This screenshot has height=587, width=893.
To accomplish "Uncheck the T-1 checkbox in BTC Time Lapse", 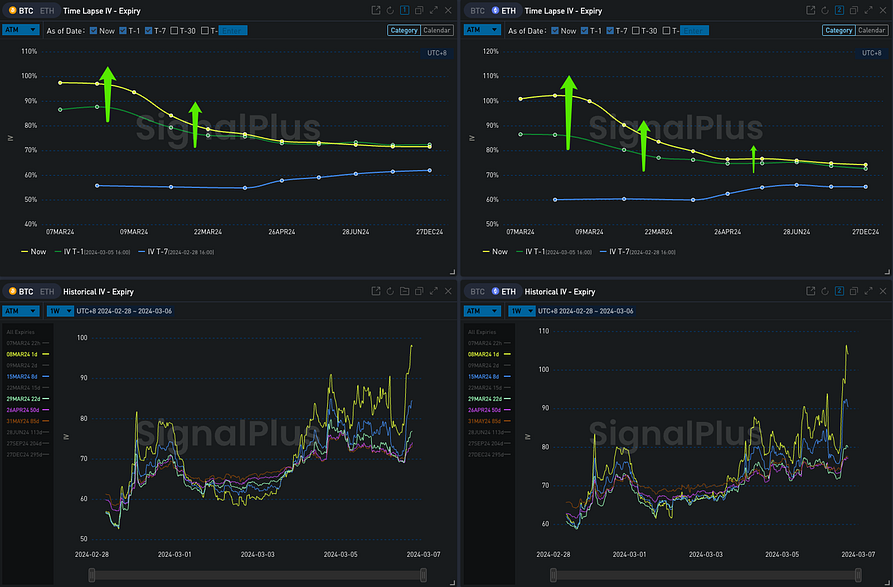I will pyautogui.click(x=122, y=31).
